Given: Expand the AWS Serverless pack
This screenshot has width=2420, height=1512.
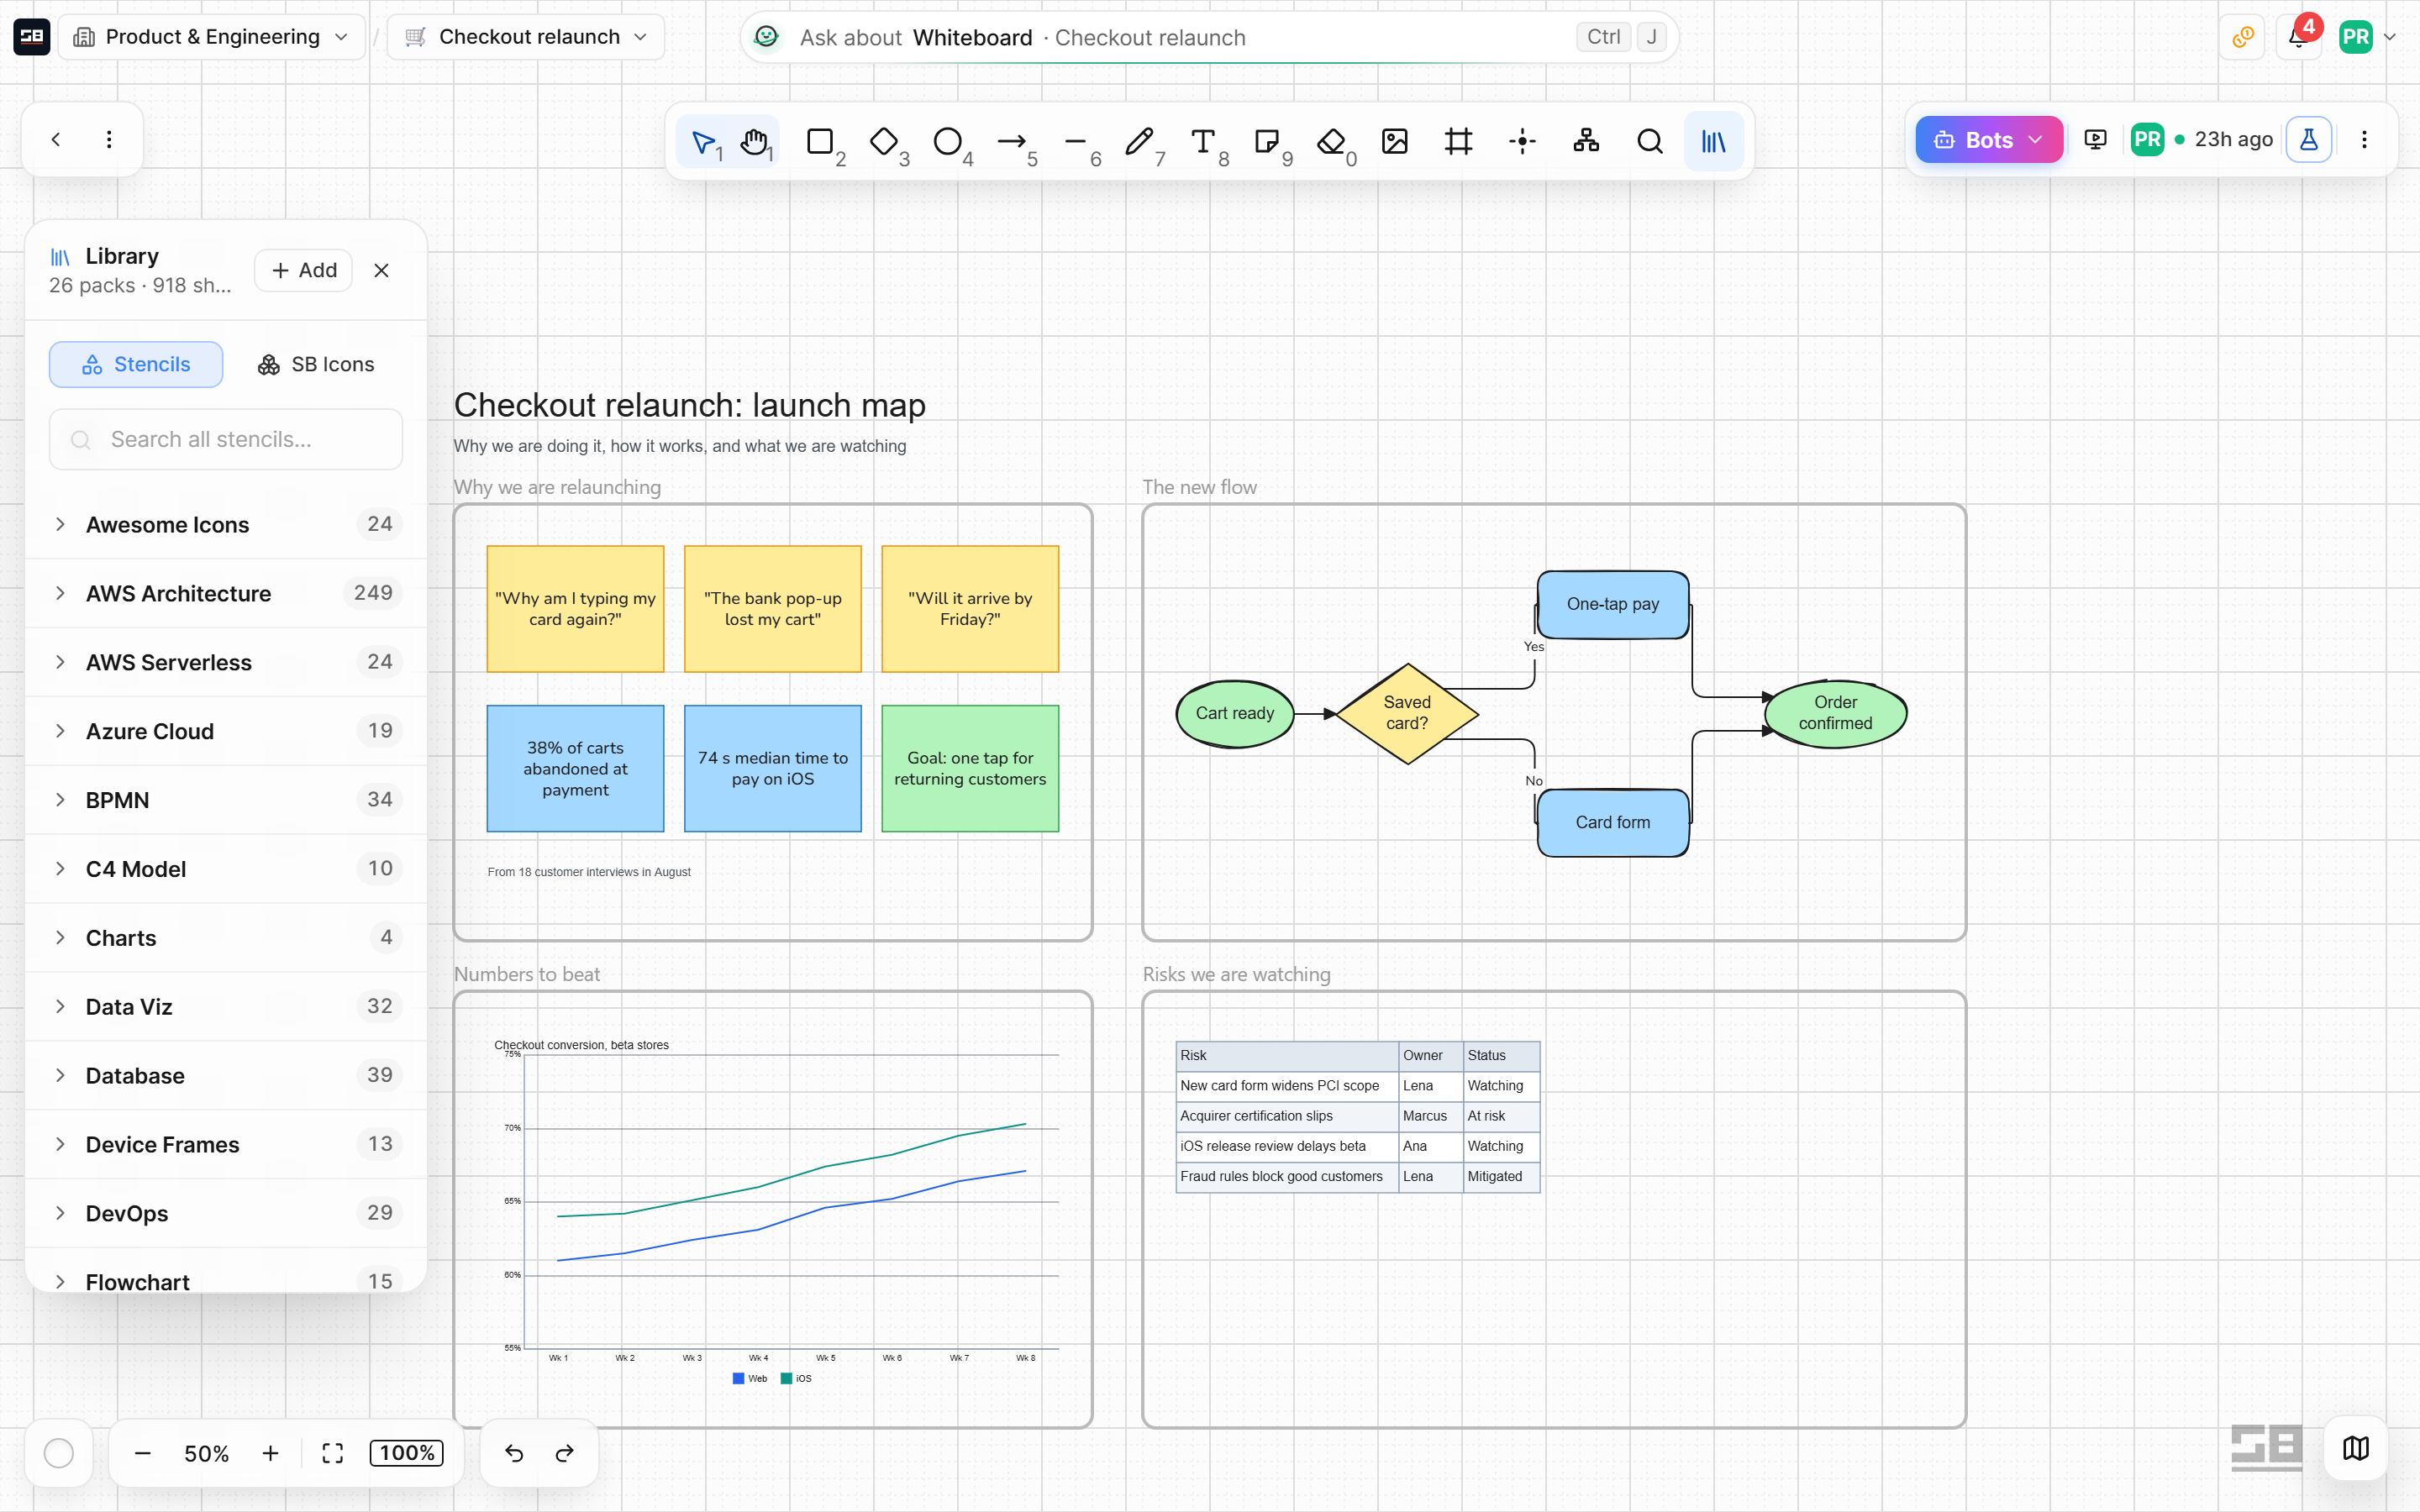Looking at the screenshot, I should 226,662.
